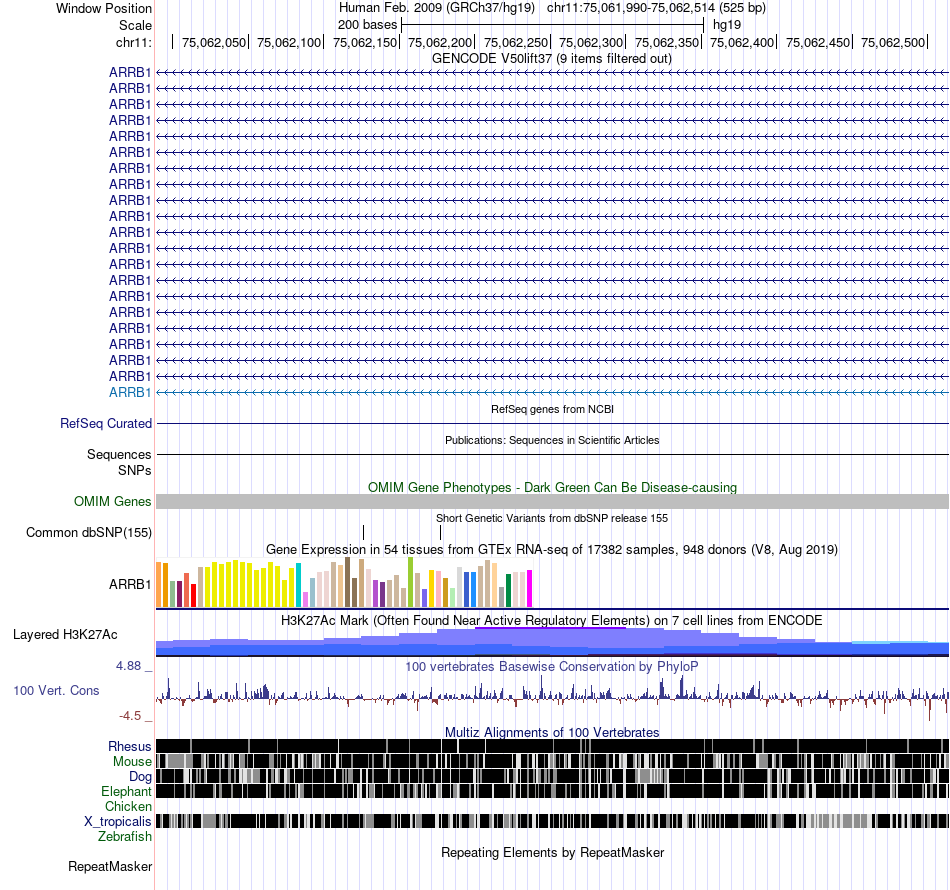Click the Common dbSNP(155) label

click(88, 533)
